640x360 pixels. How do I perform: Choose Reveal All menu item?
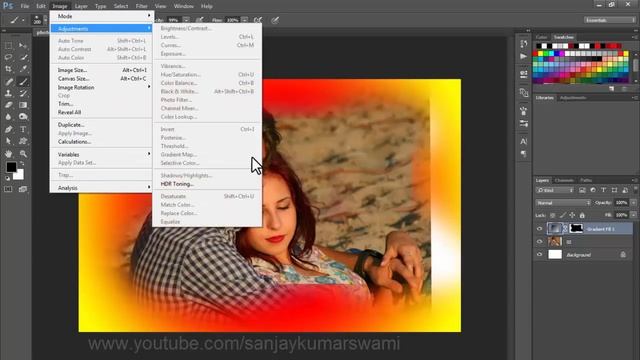pyautogui.click(x=101, y=112)
